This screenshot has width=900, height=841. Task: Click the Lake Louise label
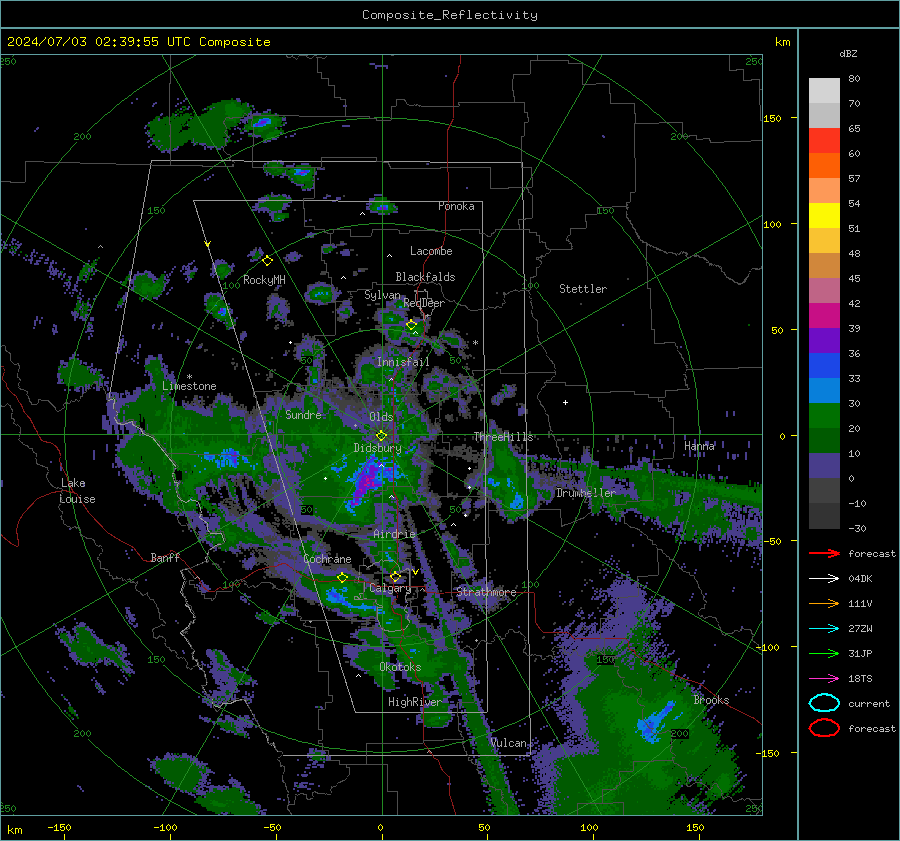coord(78,491)
